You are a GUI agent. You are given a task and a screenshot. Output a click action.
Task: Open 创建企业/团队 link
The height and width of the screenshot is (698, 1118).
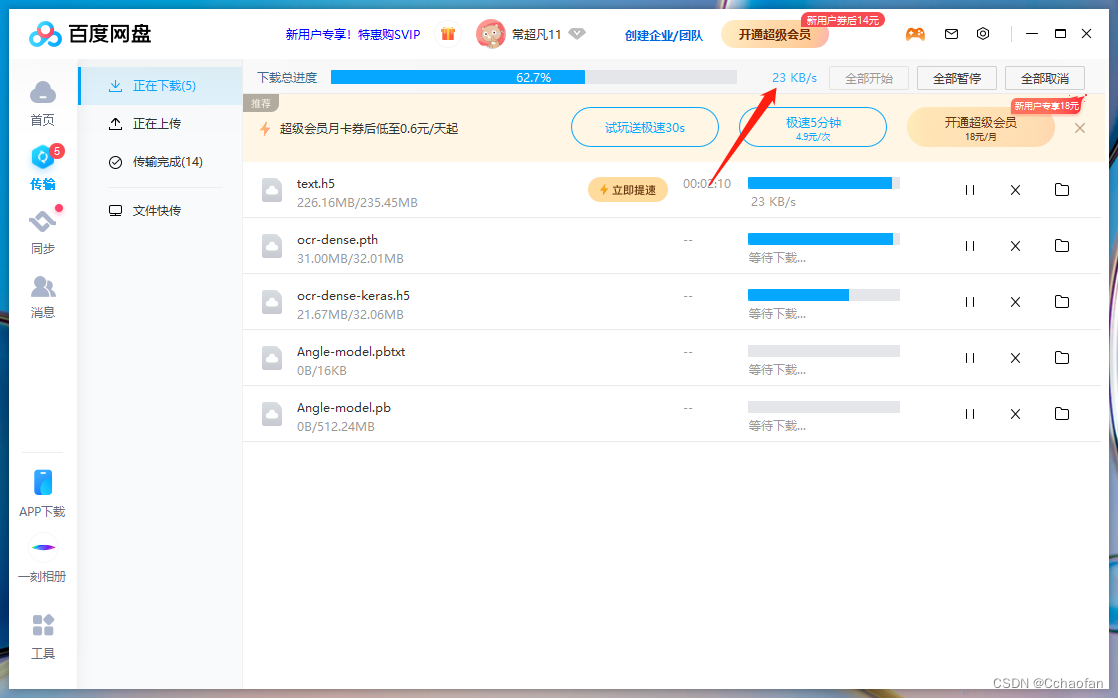click(664, 35)
